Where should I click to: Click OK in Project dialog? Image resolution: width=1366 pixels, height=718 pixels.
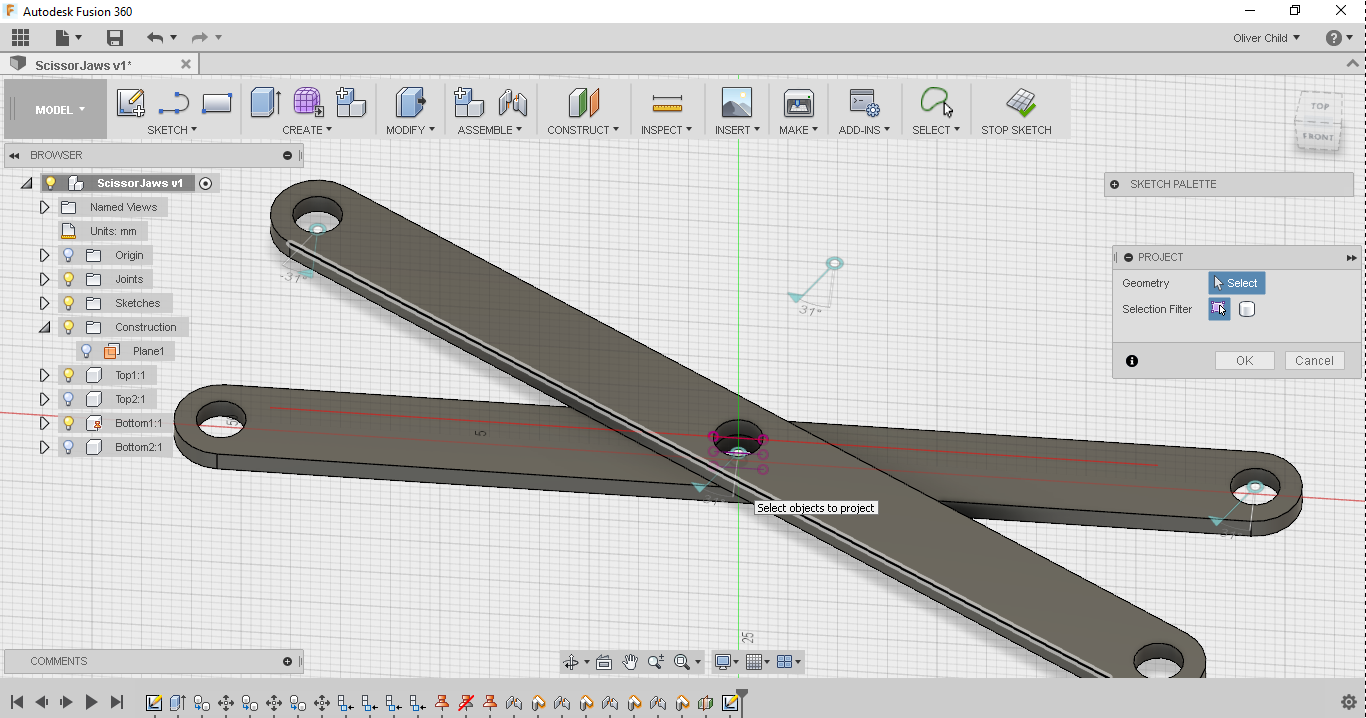[x=1244, y=361]
